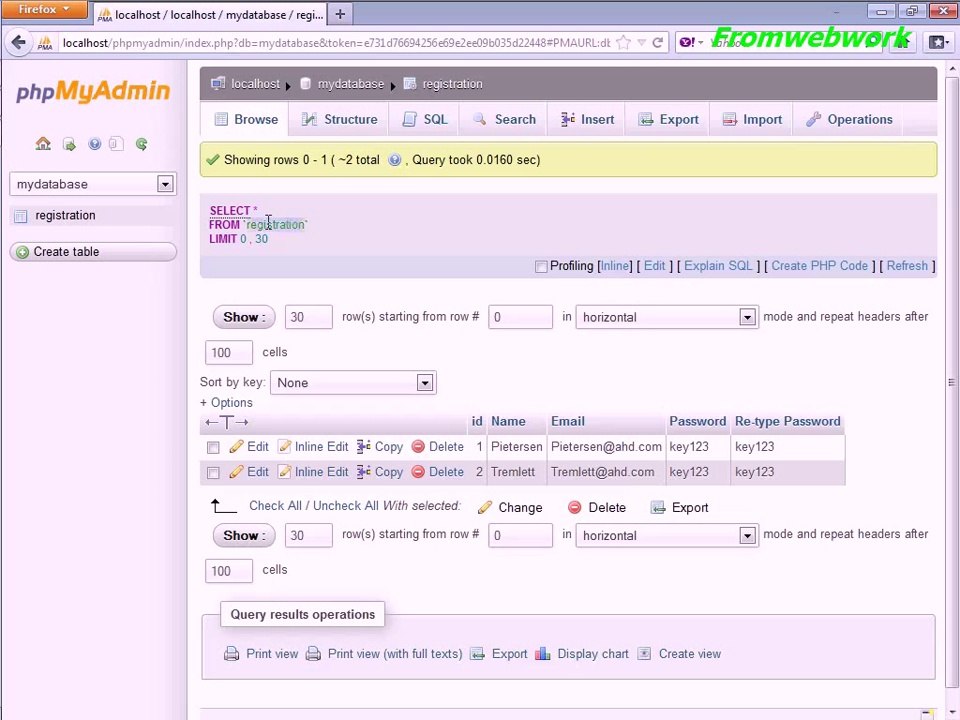
Task: Open the SQL tab
Action: coord(425,119)
